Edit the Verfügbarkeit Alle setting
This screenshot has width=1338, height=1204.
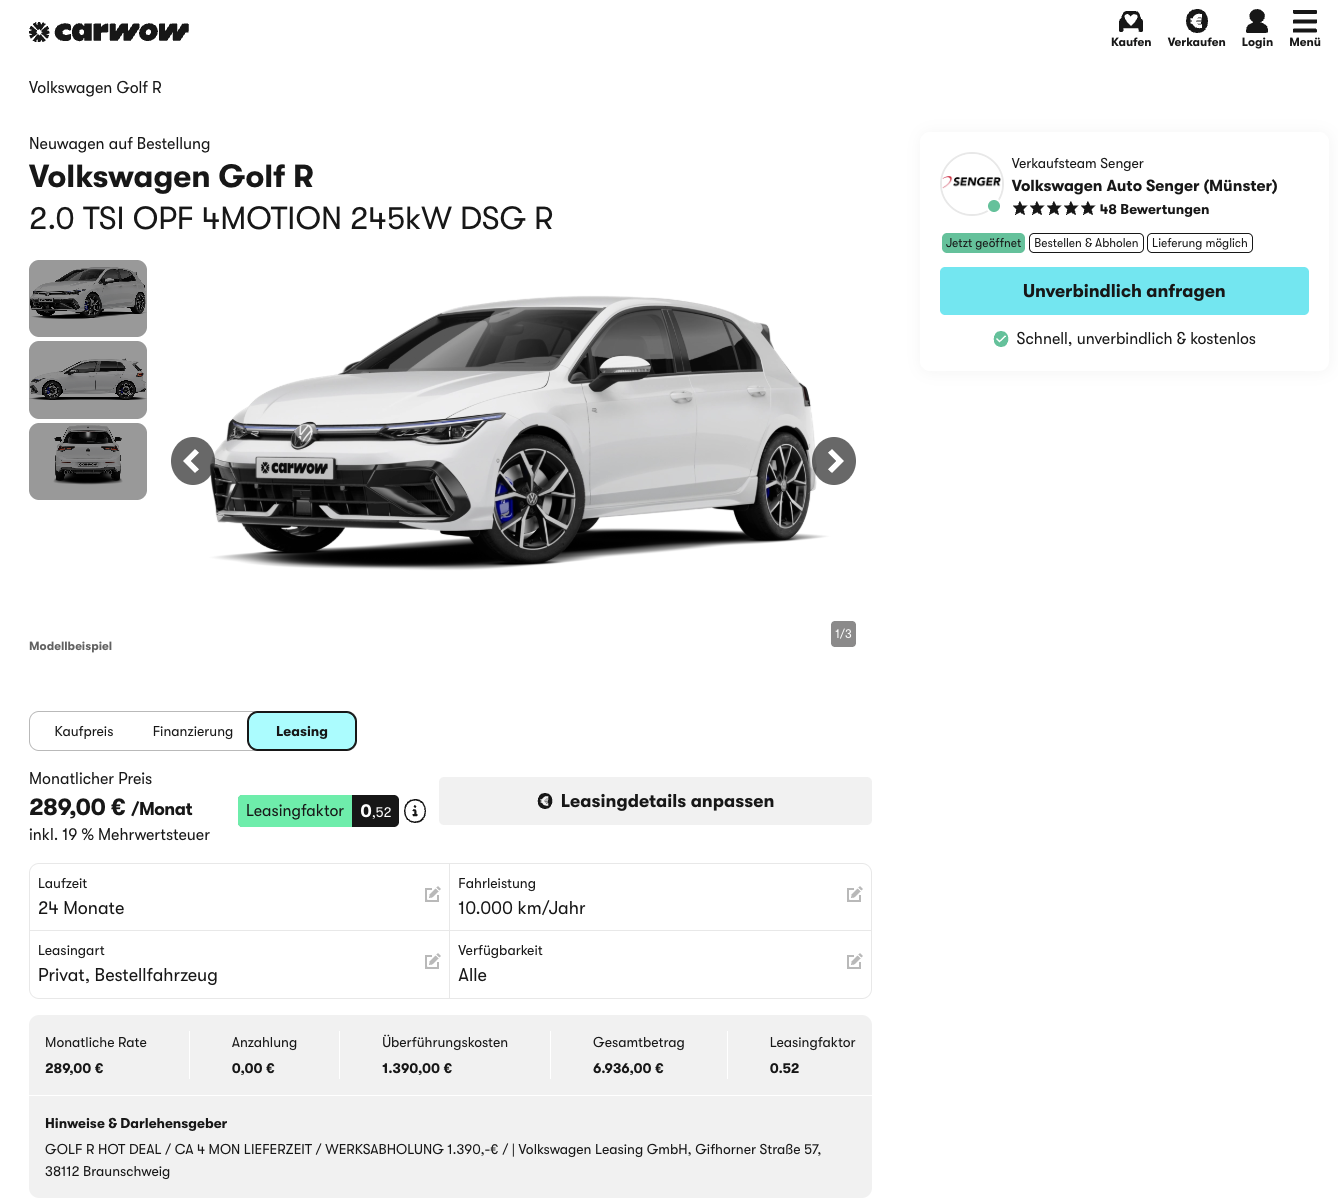point(854,962)
